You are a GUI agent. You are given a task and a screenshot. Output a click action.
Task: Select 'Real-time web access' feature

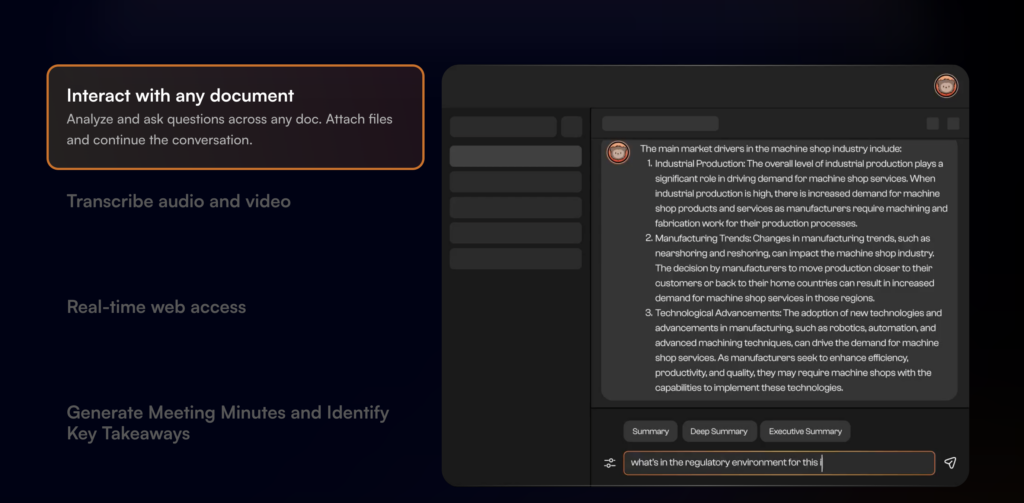[x=156, y=306]
